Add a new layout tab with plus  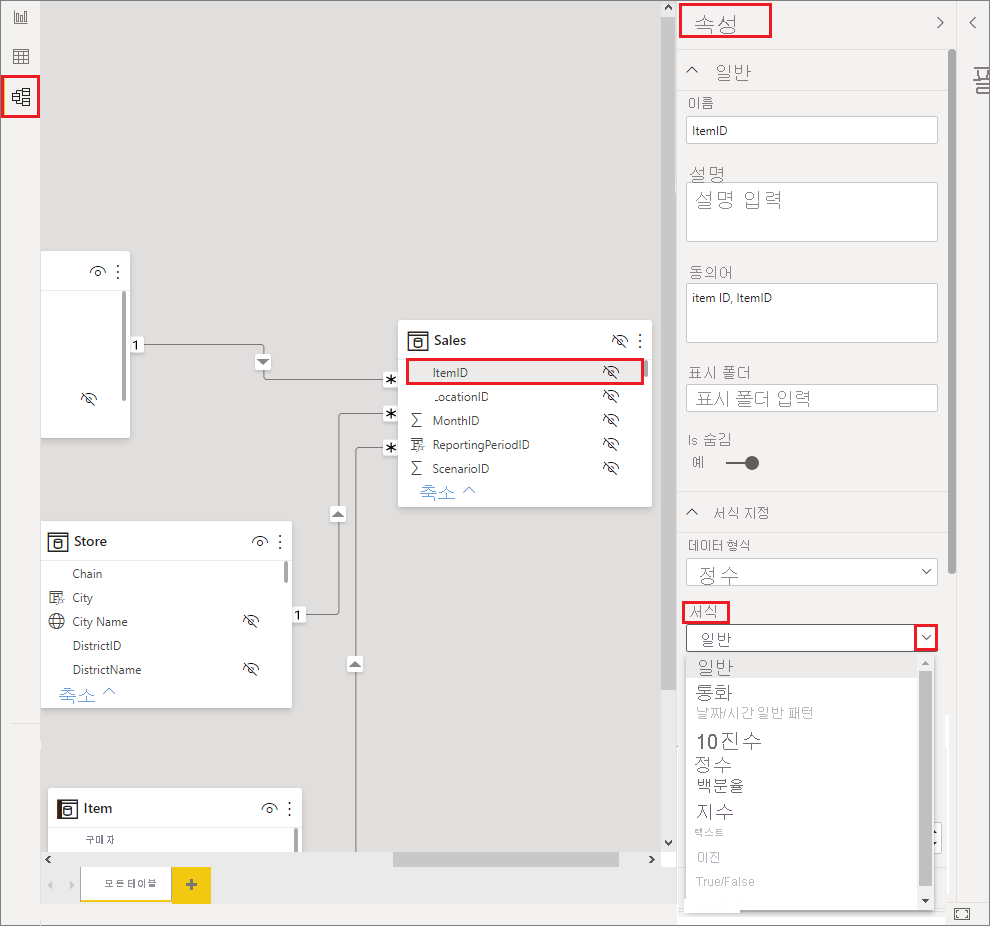(x=191, y=885)
